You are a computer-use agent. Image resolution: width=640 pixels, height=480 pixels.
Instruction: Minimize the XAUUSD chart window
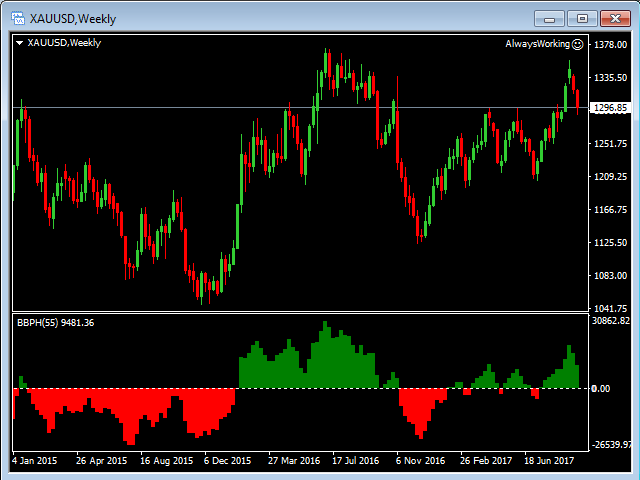pos(548,17)
